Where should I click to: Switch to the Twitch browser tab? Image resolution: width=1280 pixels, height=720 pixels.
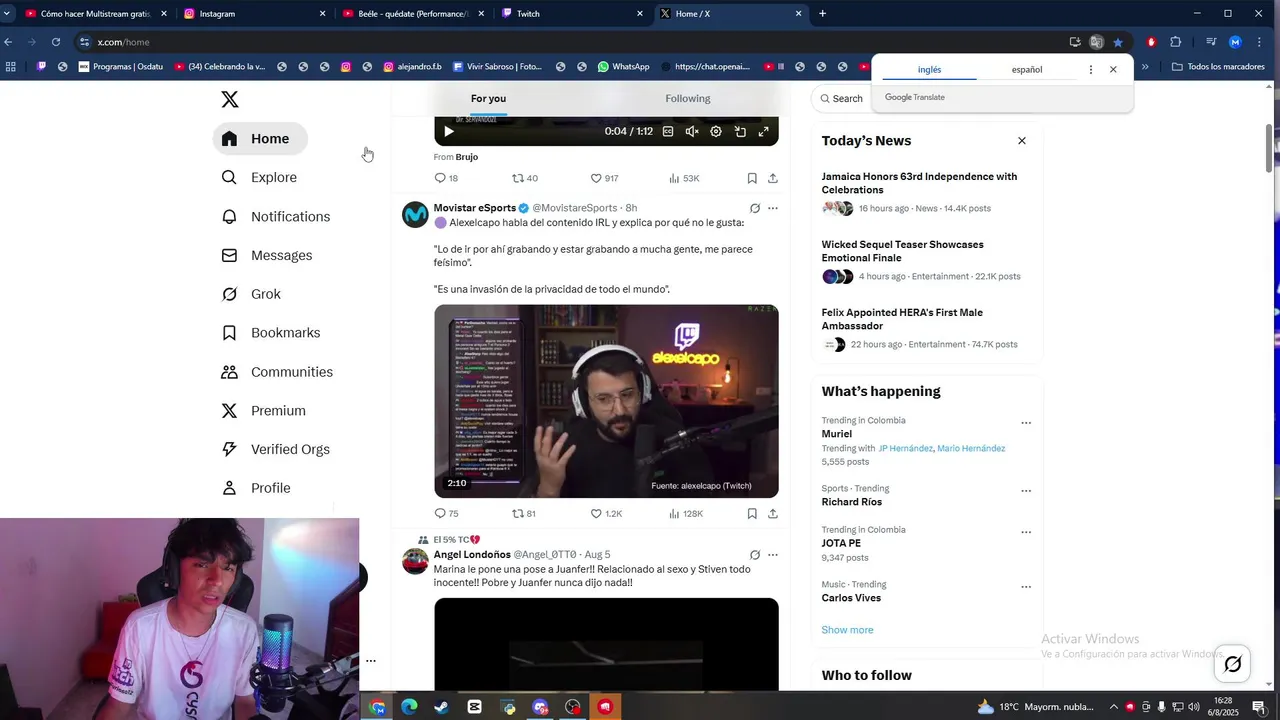tap(572, 14)
